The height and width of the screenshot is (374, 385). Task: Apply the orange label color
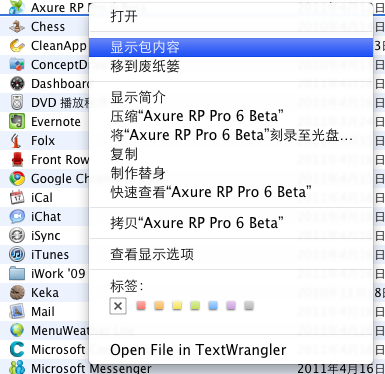pyautogui.click(x=159, y=305)
